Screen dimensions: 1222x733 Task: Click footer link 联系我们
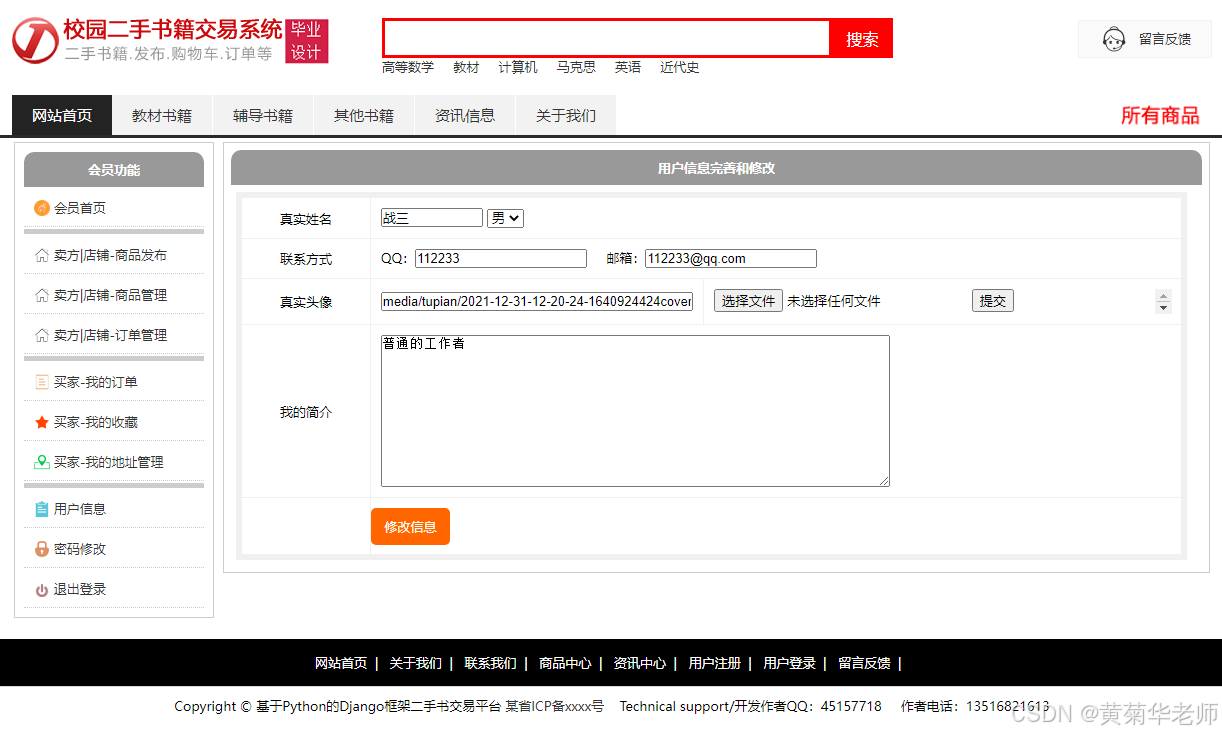(490, 663)
